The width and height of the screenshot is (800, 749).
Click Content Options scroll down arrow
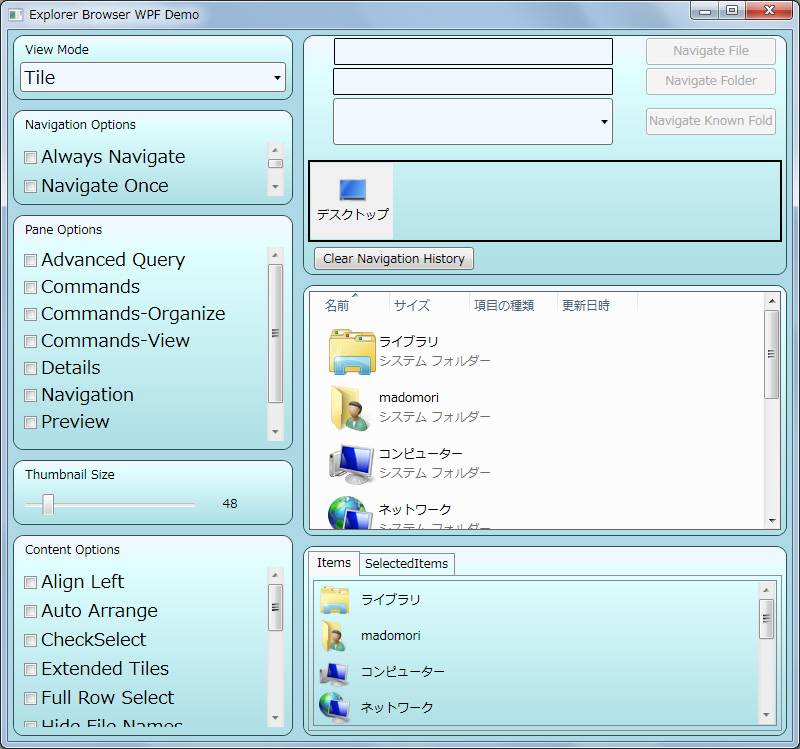coord(275,717)
